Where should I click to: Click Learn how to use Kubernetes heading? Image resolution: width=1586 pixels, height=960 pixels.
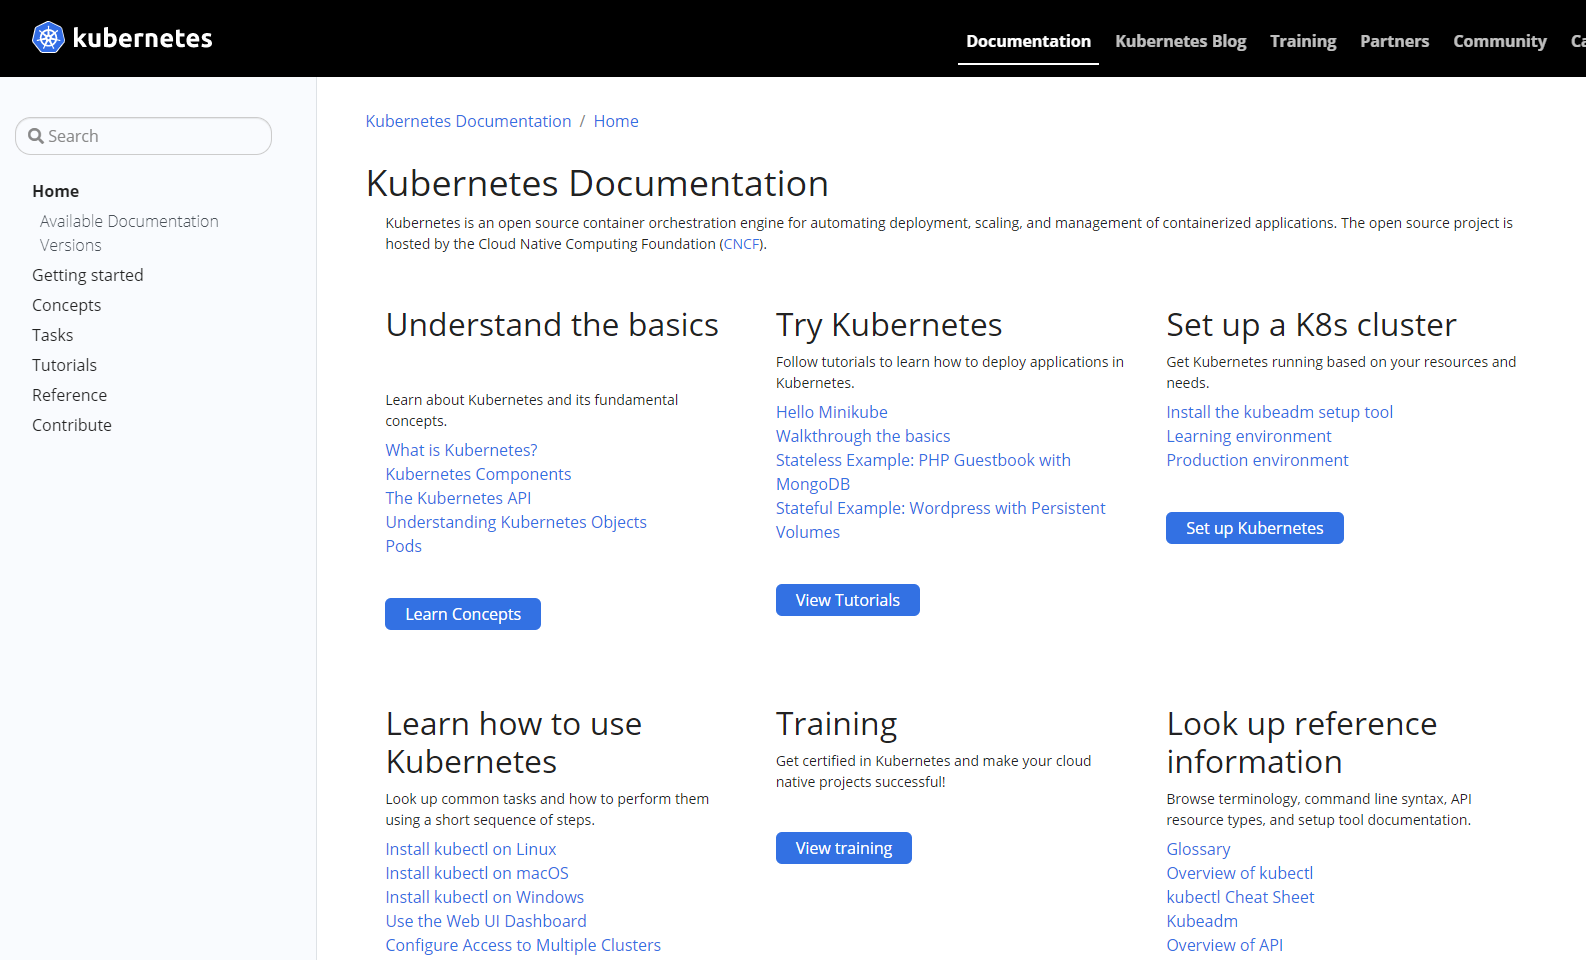[514, 743]
